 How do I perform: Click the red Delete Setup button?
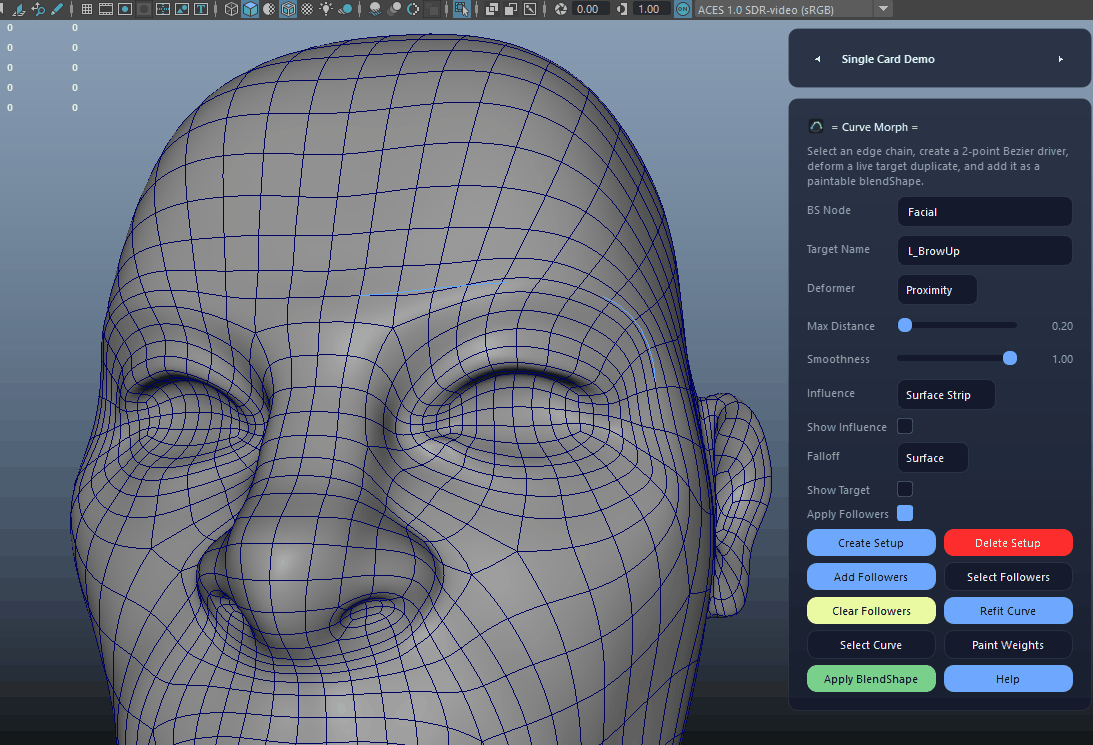pos(1008,543)
